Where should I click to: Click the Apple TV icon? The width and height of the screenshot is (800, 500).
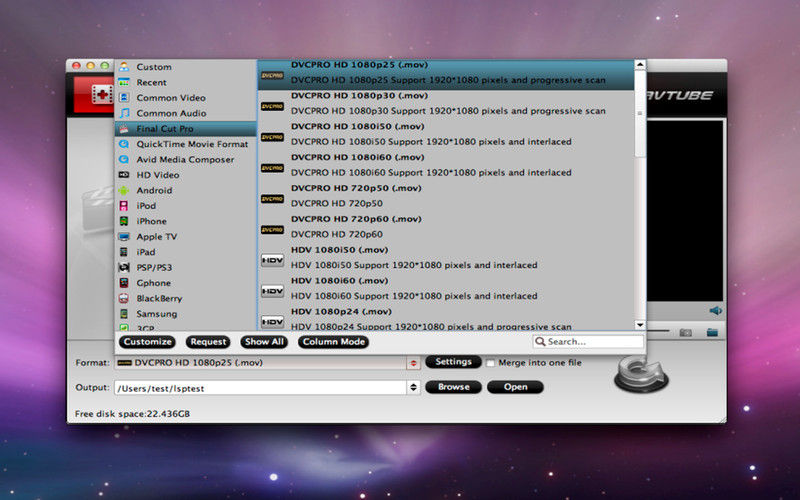pyautogui.click(x=124, y=237)
